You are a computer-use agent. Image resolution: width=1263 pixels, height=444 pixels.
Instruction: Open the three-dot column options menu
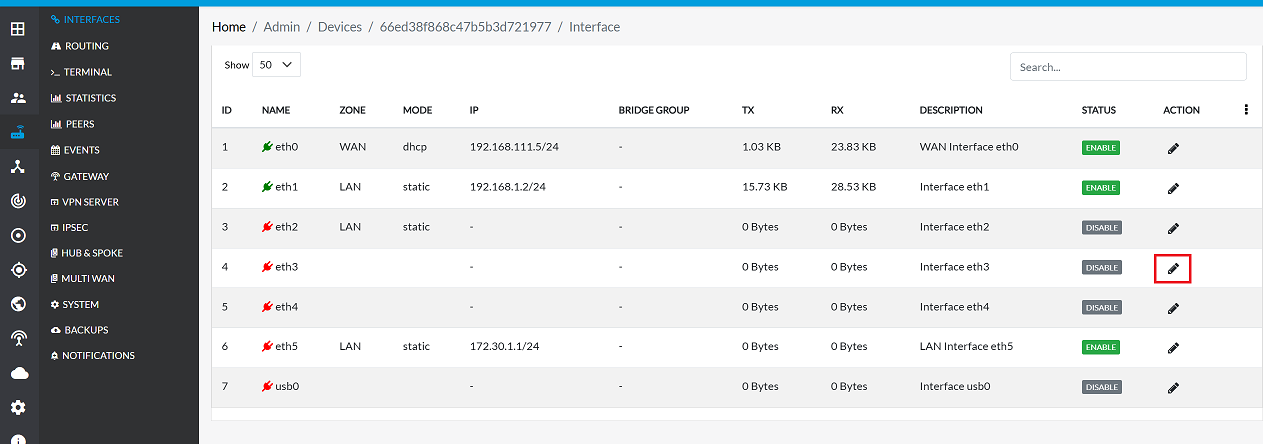pyautogui.click(x=1246, y=110)
